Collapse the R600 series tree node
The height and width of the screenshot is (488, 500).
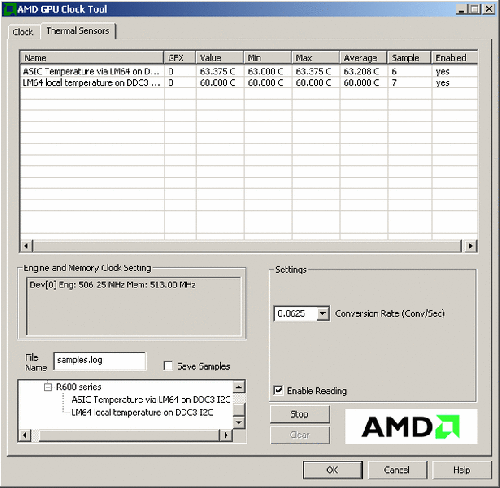pos(48,387)
